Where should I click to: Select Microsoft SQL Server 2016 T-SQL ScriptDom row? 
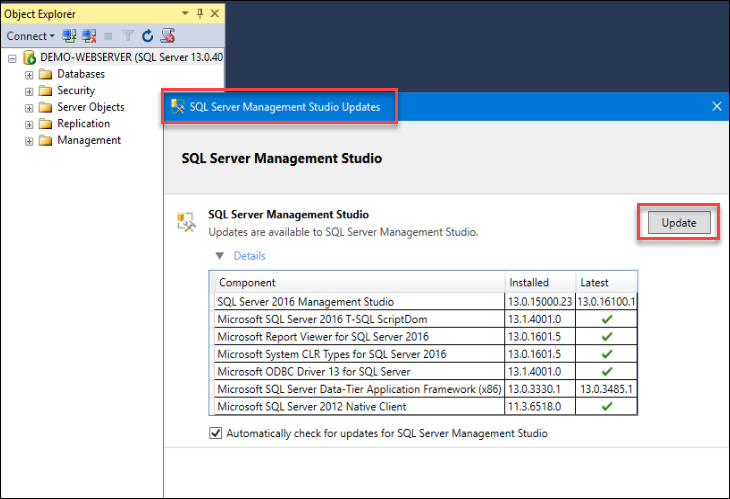(x=425, y=319)
